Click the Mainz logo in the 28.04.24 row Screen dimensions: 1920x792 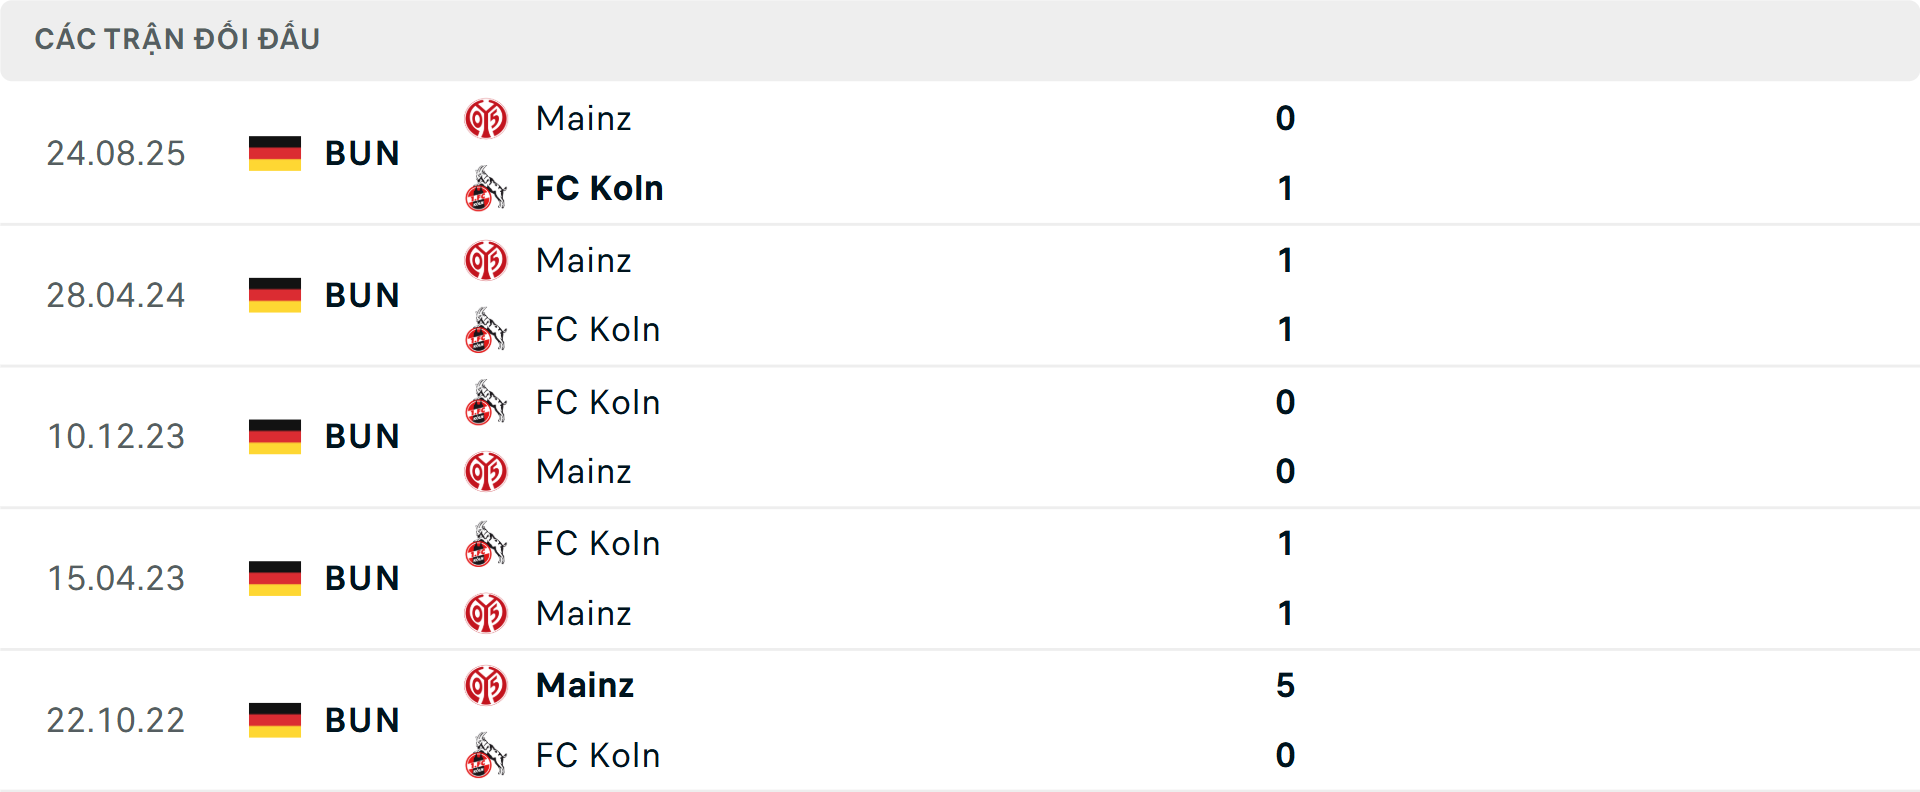(486, 260)
